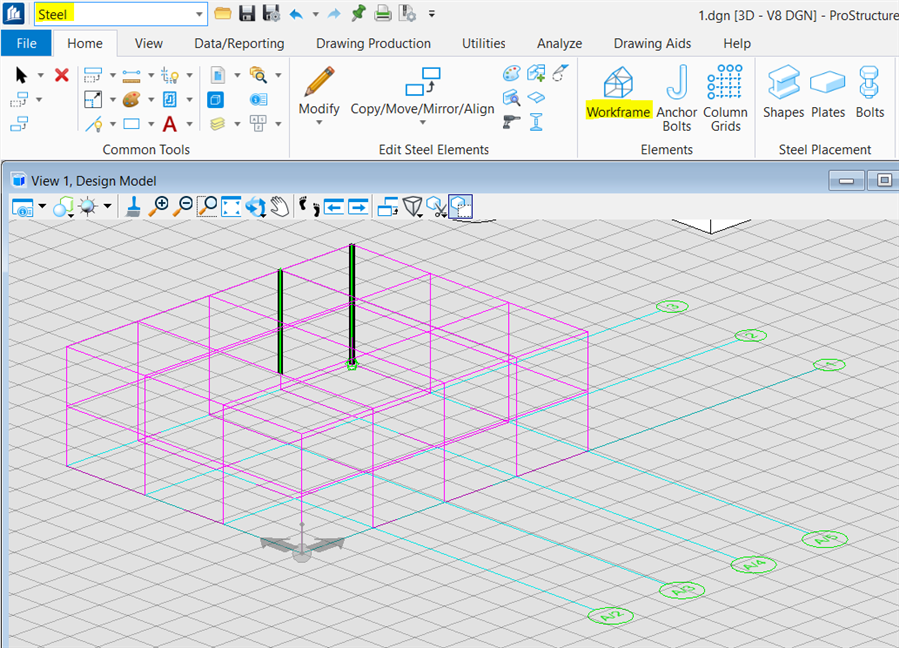Click the Fit View icon

click(x=231, y=206)
